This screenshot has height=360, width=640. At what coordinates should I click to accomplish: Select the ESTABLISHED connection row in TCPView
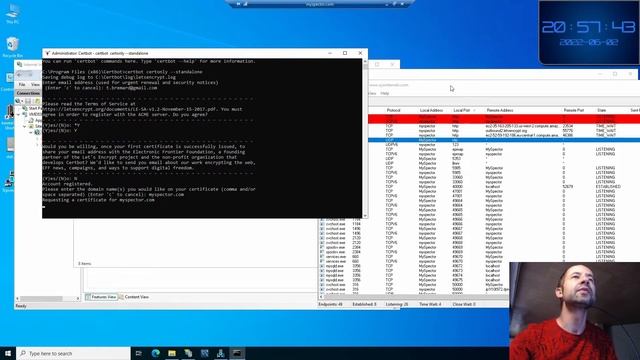click(504, 187)
